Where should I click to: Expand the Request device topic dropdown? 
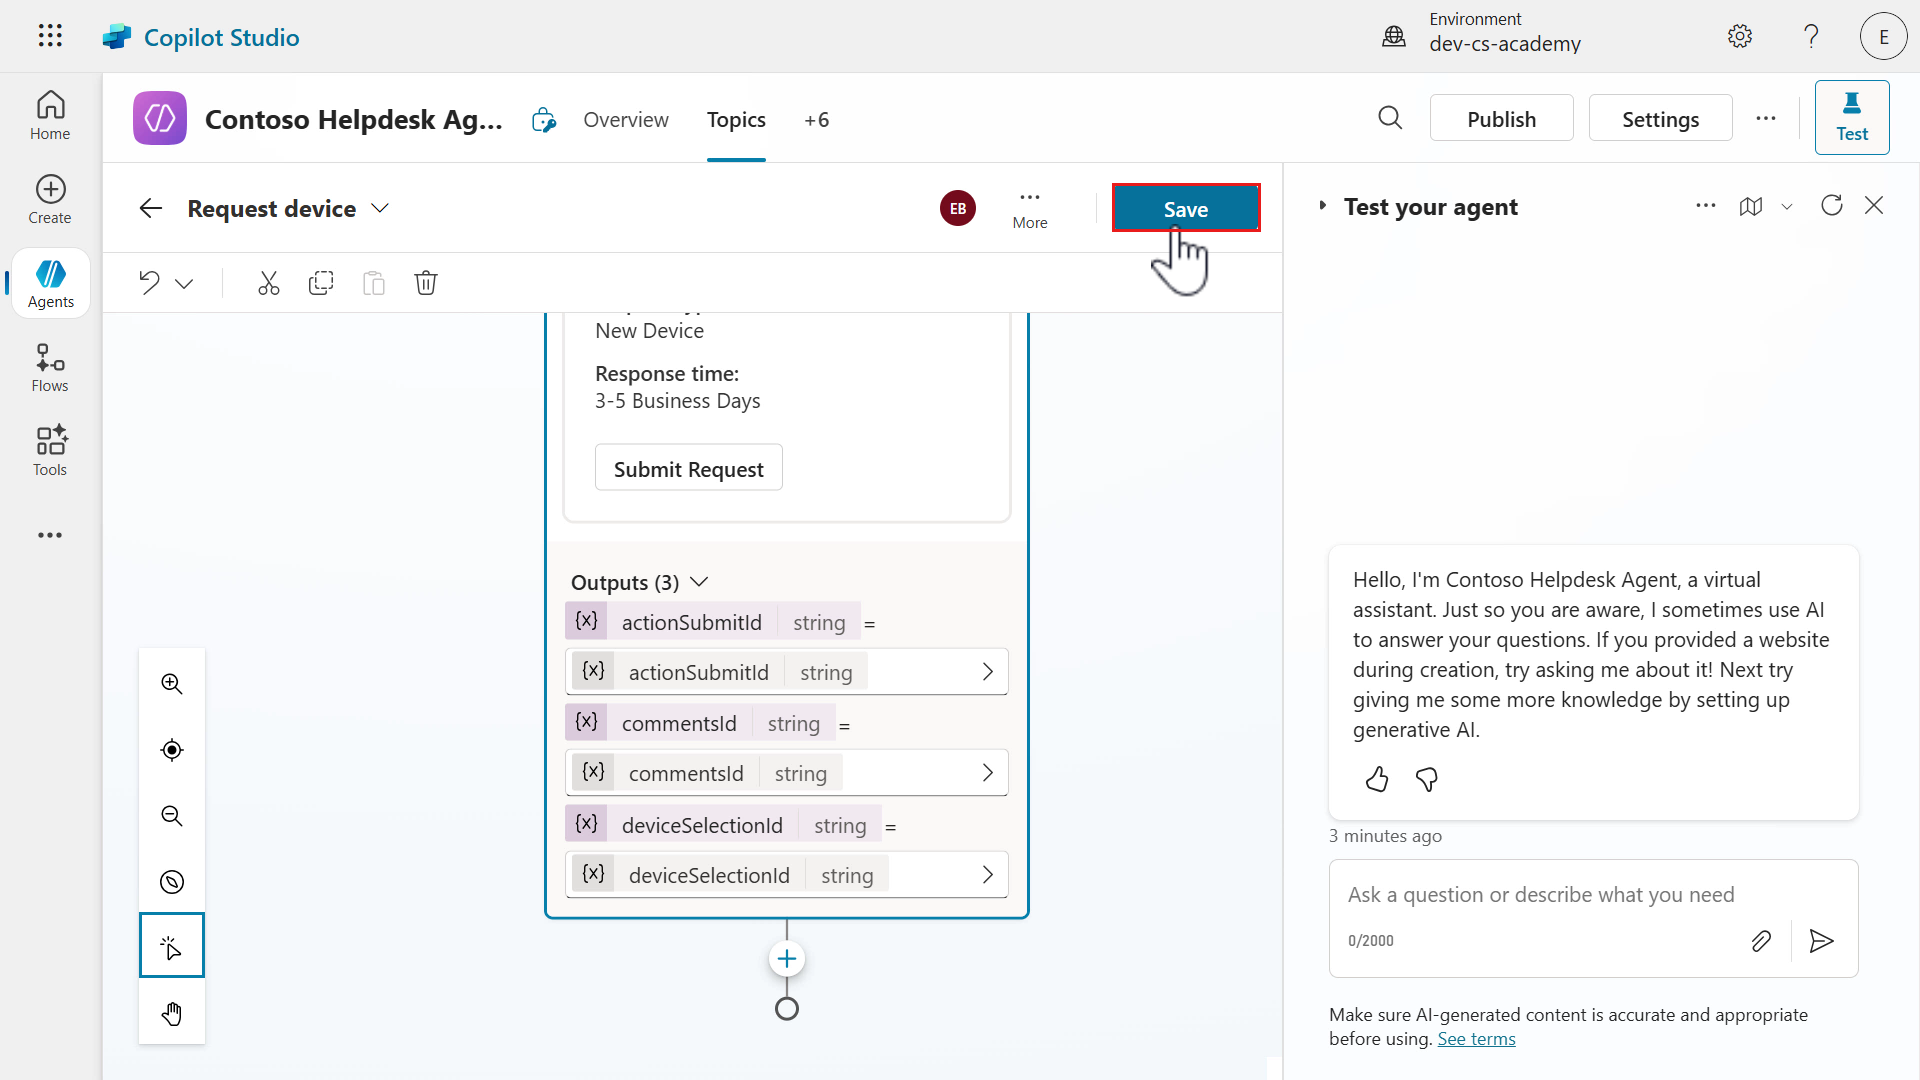(380, 208)
